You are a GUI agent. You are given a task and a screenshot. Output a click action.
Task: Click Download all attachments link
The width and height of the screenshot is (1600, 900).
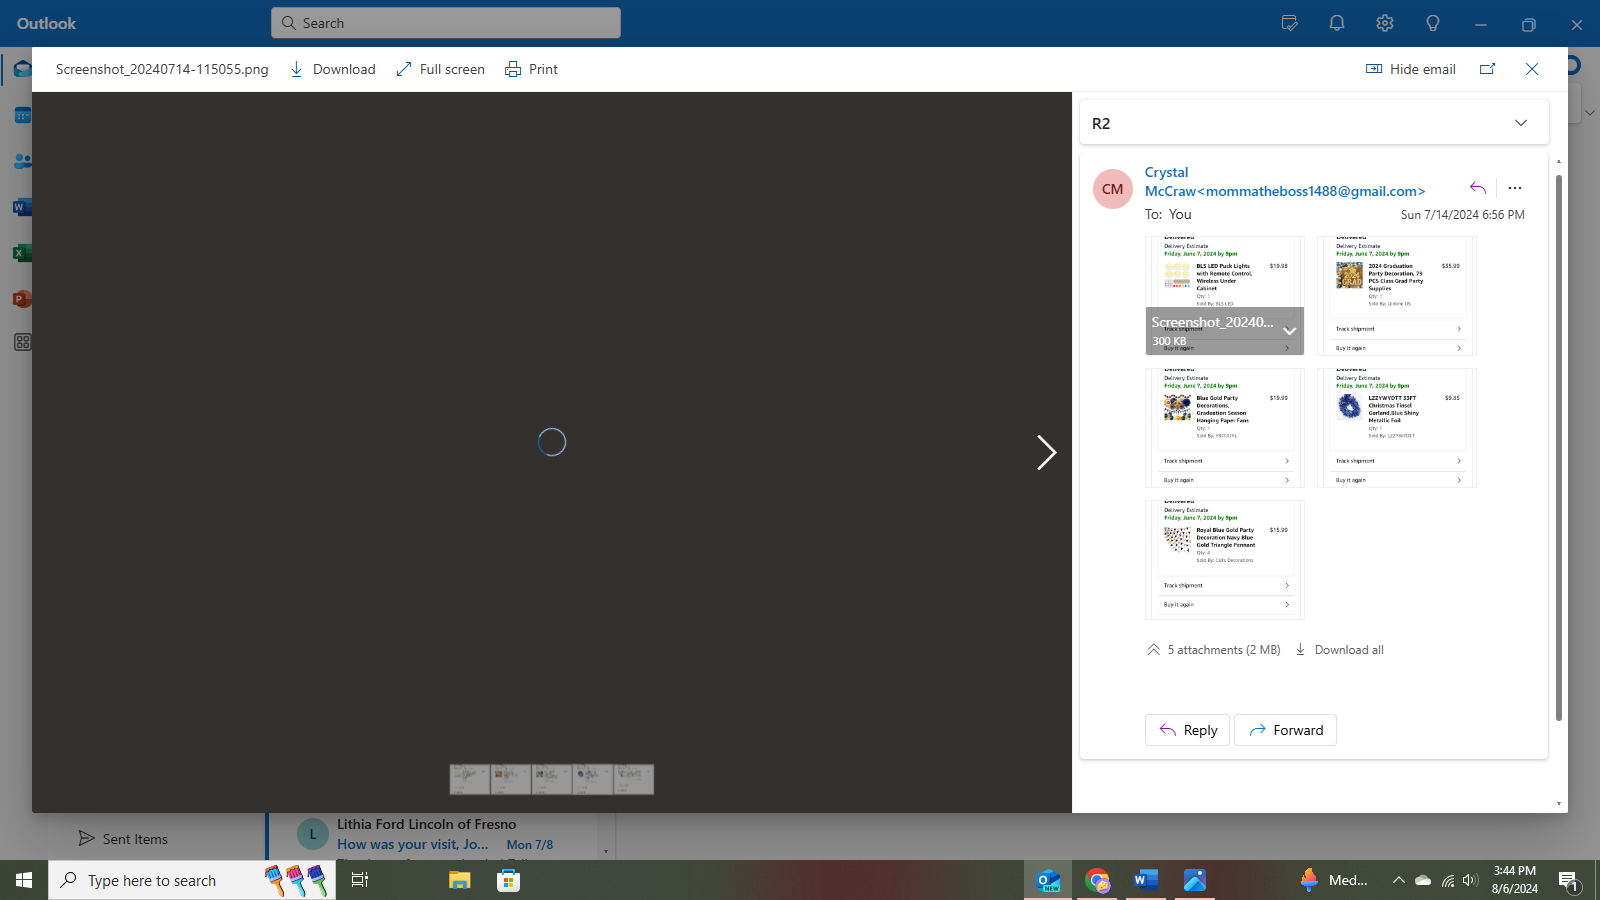point(1340,650)
